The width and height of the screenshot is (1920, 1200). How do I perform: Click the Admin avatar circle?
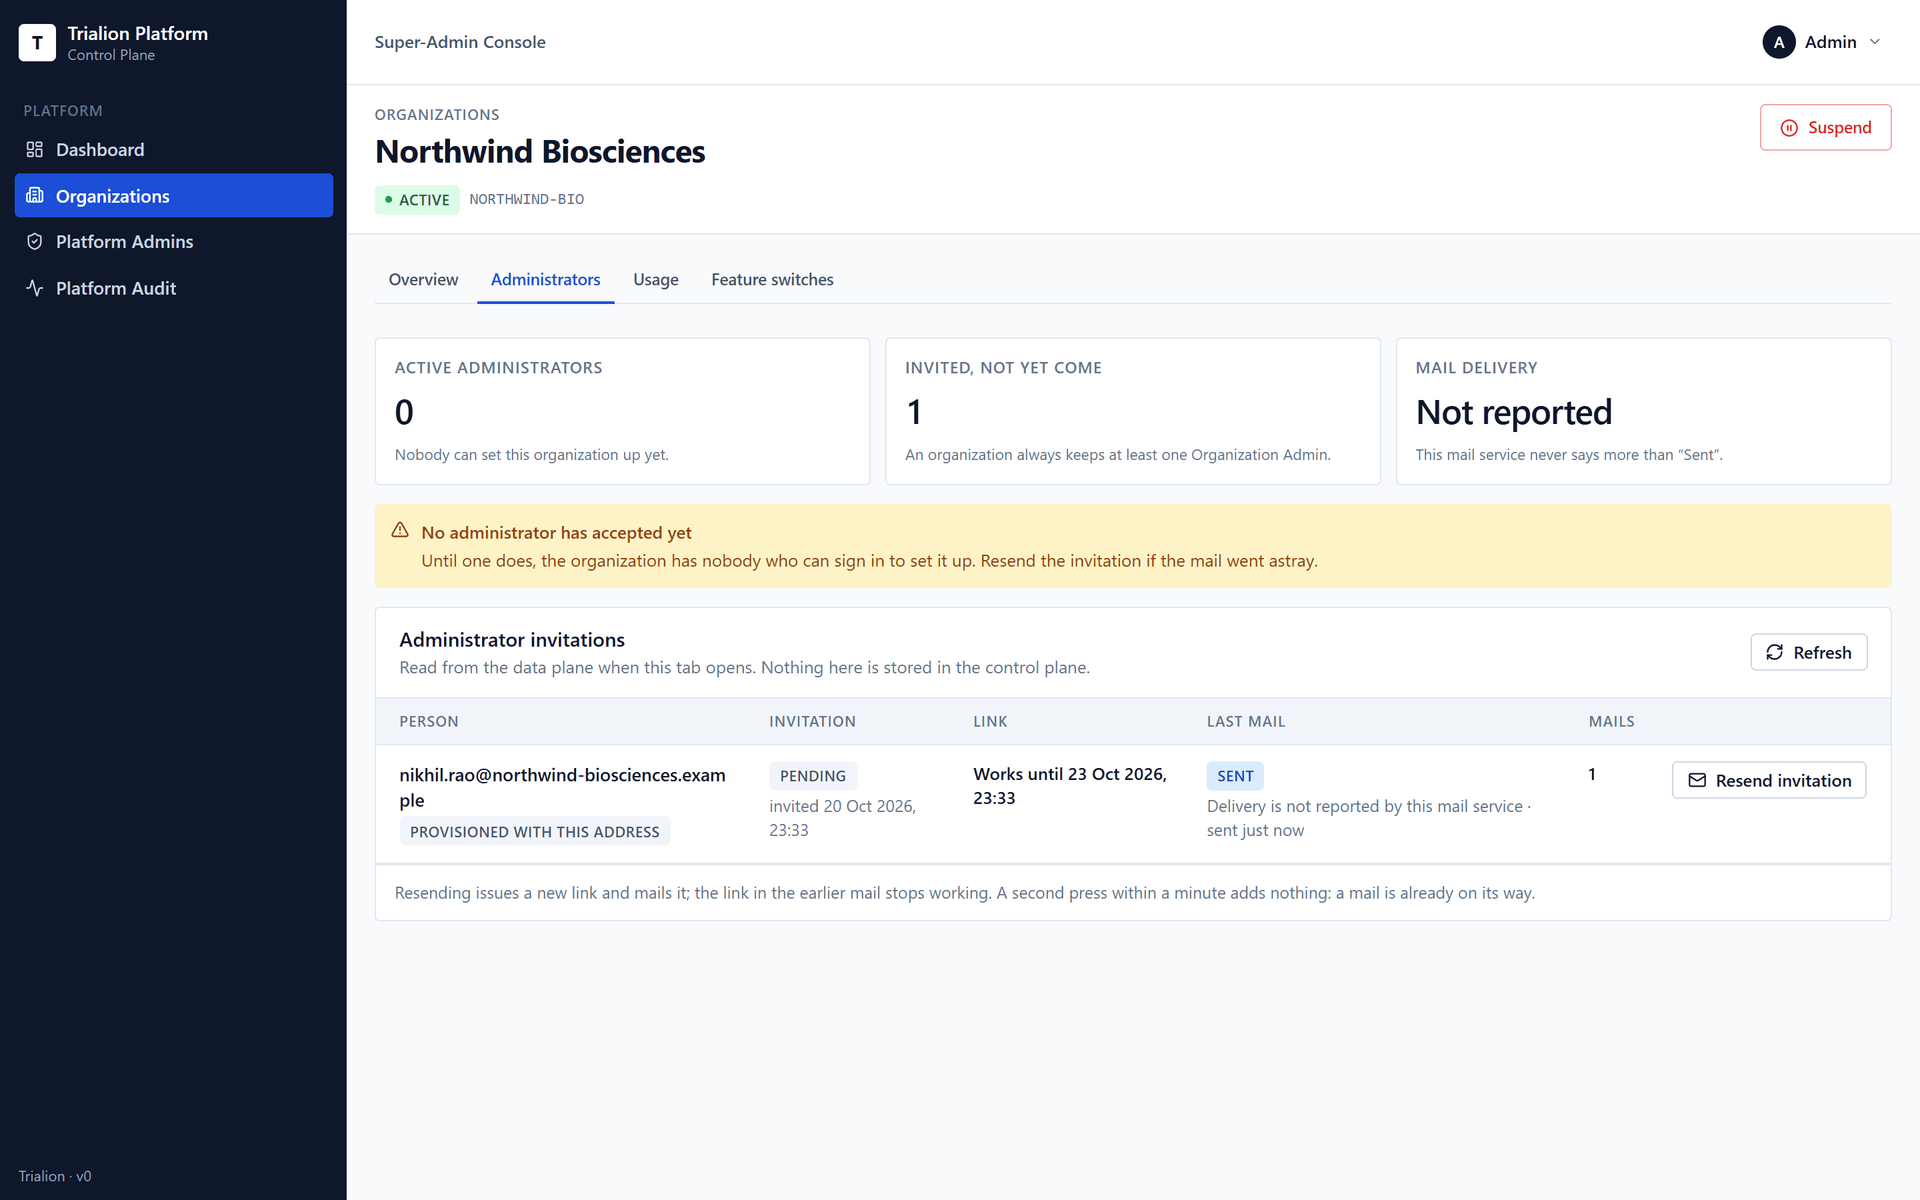click(x=1778, y=42)
